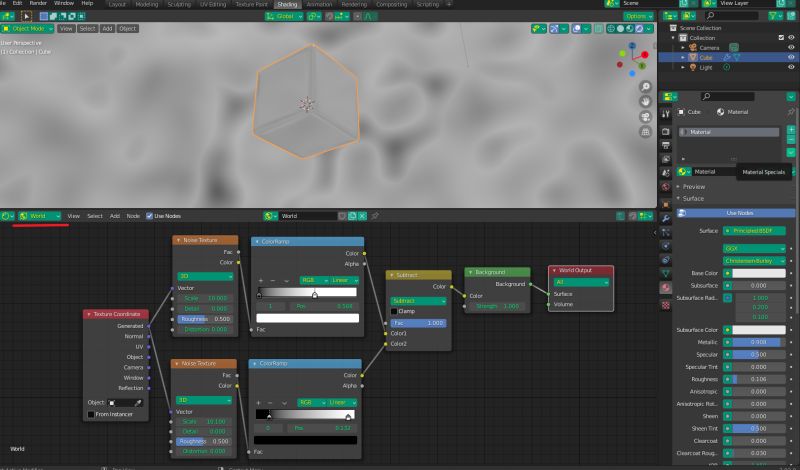Image resolution: width=800 pixels, height=470 pixels.
Task: Open the Object Mode dropdown
Action: (x=28, y=29)
